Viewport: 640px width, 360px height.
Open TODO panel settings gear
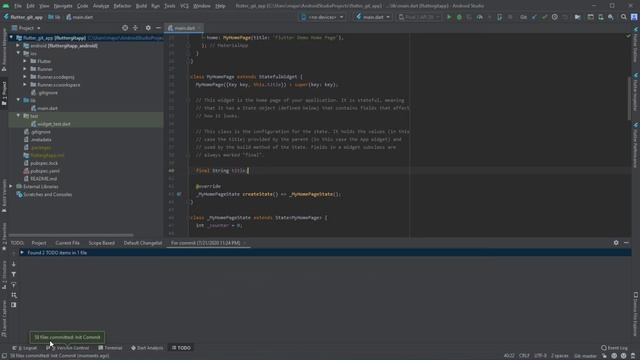click(616, 242)
